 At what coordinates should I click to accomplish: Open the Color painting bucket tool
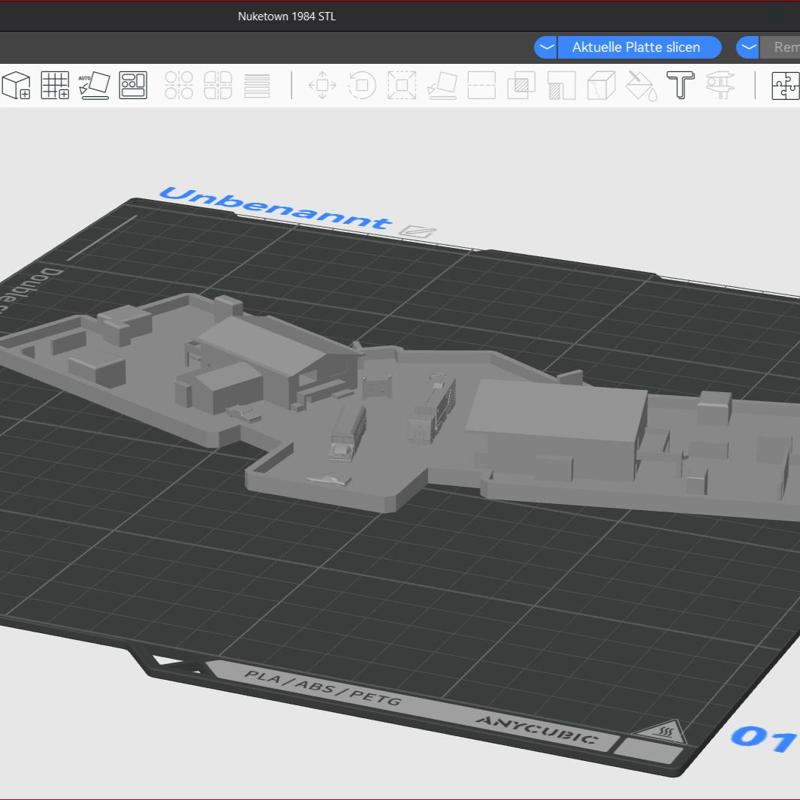640,86
